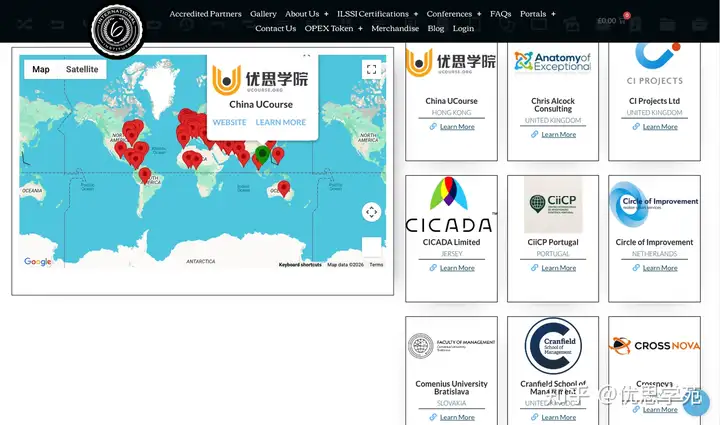This screenshot has width=720, height=425.
Task: Open the map camera controls button
Action: (371, 212)
